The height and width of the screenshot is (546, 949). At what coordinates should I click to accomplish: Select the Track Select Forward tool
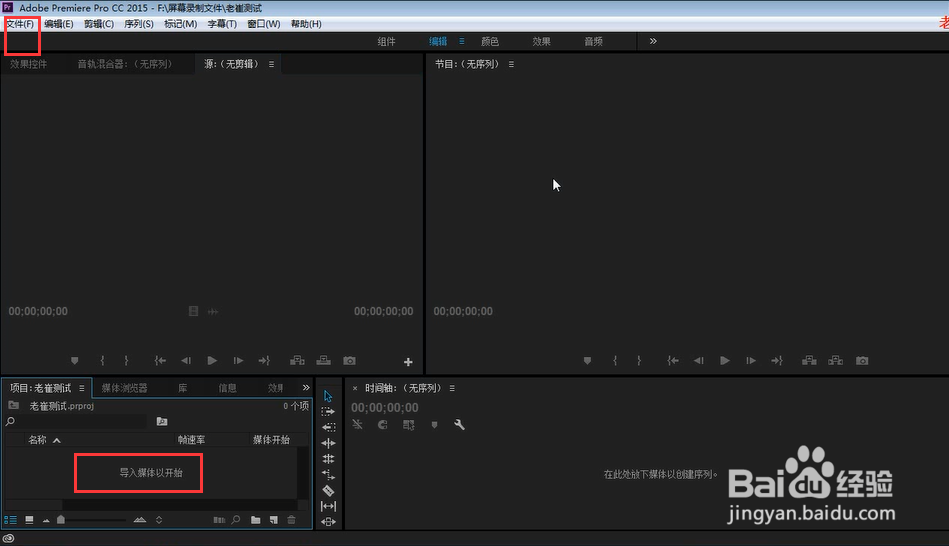tap(328, 412)
